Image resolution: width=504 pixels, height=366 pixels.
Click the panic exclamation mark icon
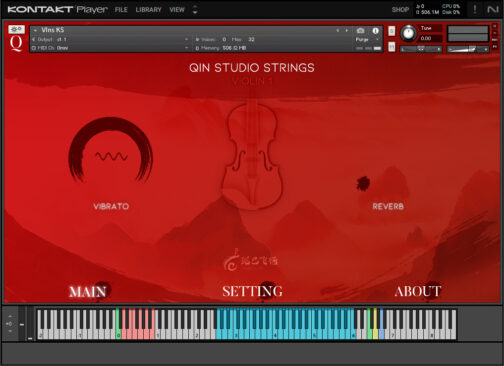point(475,9)
